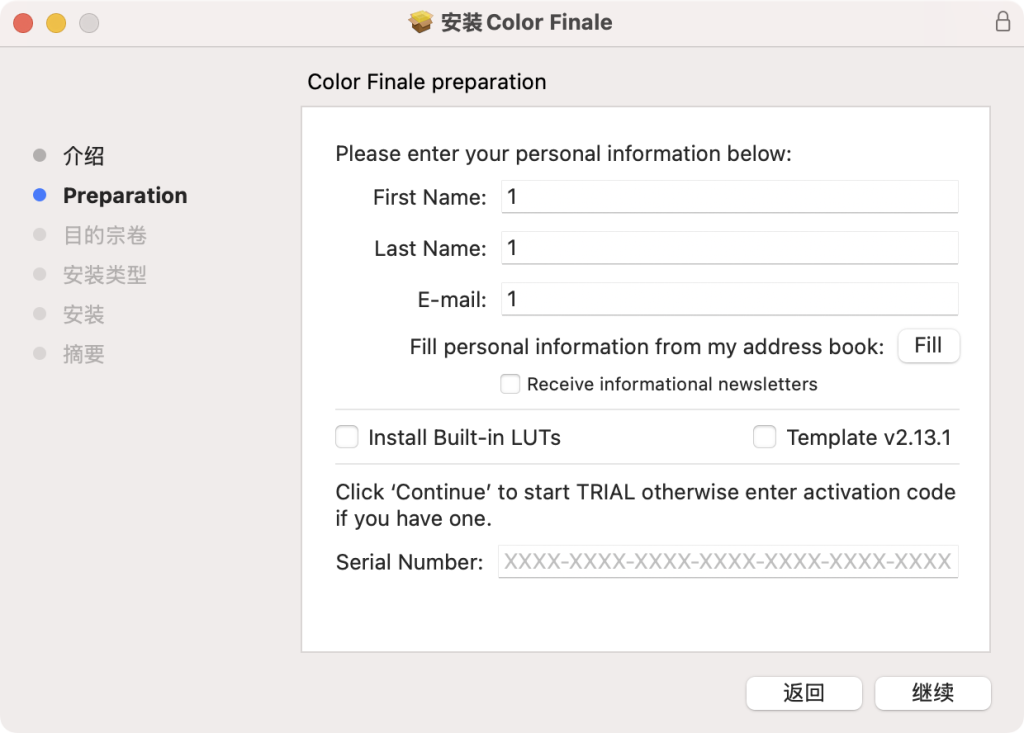The image size is (1024, 733).
Task: Click the installer package icon in title
Action: coord(421,22)
